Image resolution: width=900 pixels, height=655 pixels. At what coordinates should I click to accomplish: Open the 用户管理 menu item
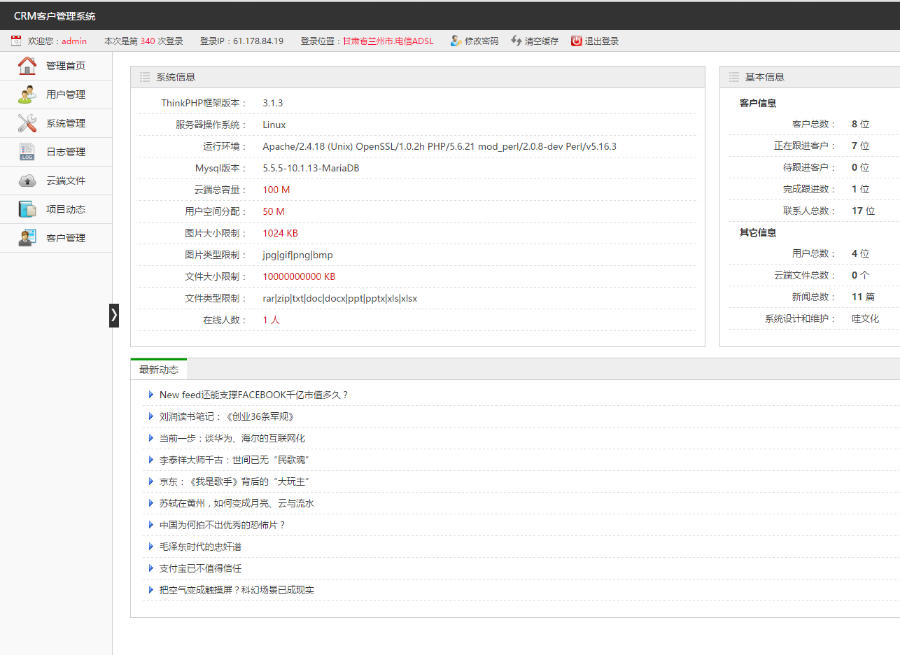tap(56, 95)
